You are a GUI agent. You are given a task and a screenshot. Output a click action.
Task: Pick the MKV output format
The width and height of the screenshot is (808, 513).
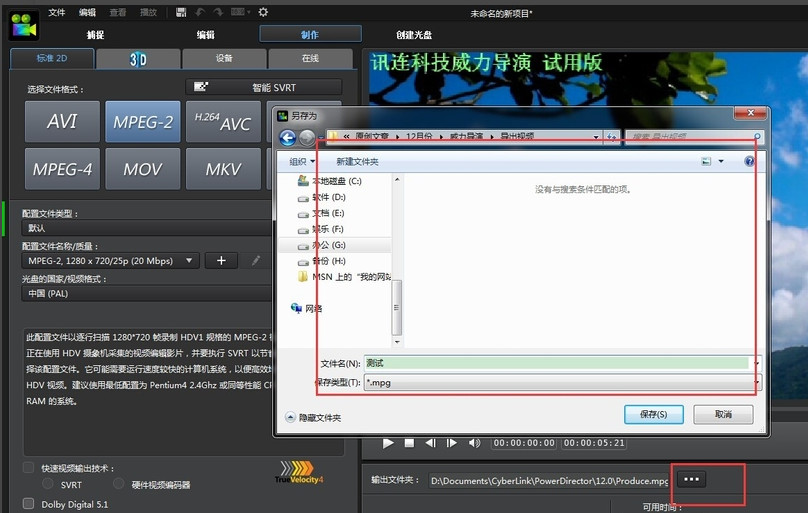tap(223, 168)
